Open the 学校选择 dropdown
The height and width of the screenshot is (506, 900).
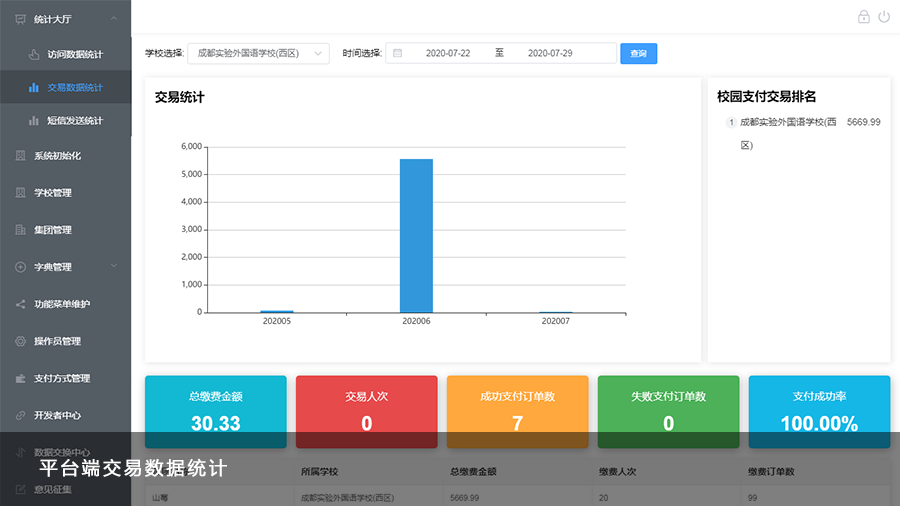point(258,53)
